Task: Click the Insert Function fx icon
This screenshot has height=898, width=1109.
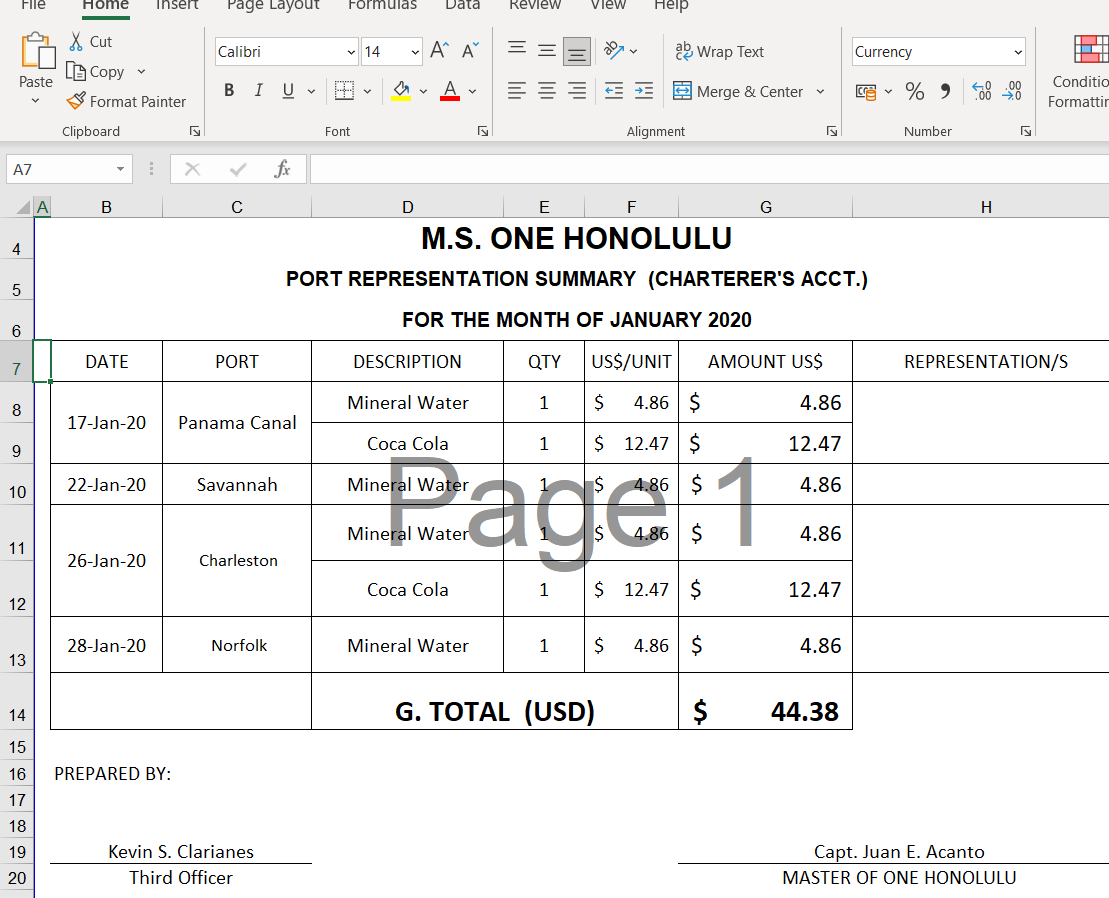Action: (x=282, y=169)
